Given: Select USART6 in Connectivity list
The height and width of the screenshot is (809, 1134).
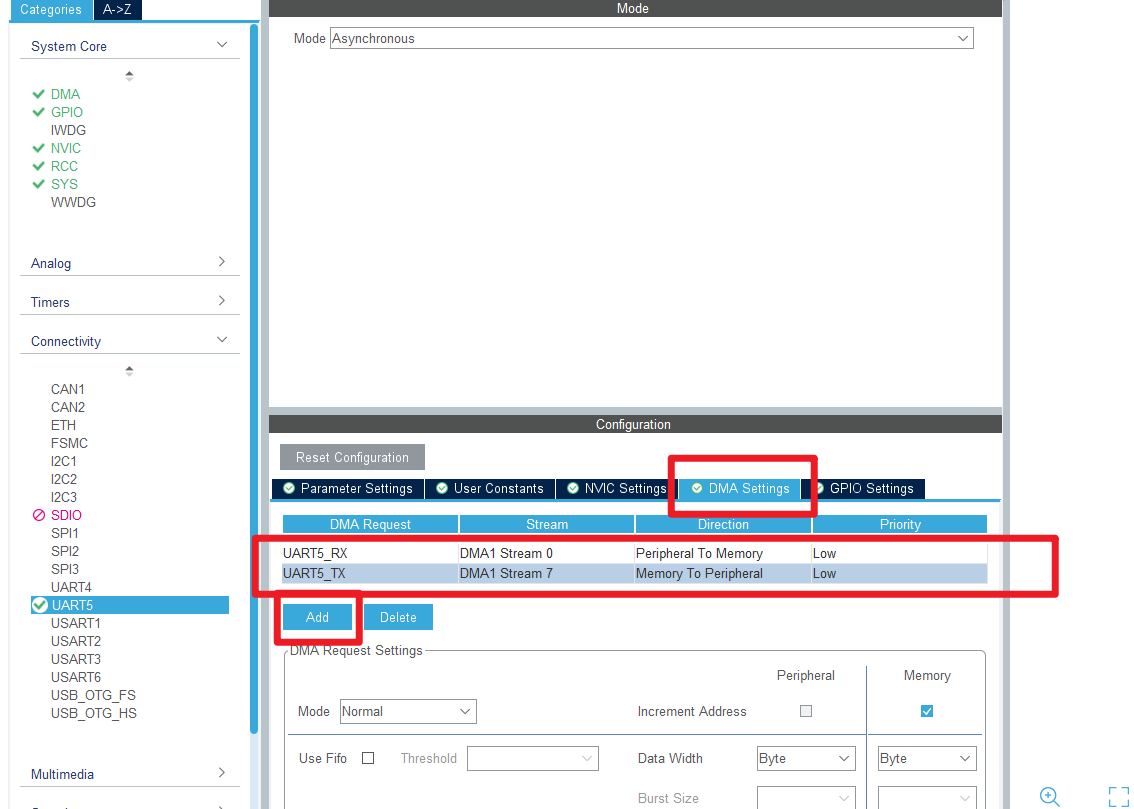Looking at the screenshot, I should (76, 677).
